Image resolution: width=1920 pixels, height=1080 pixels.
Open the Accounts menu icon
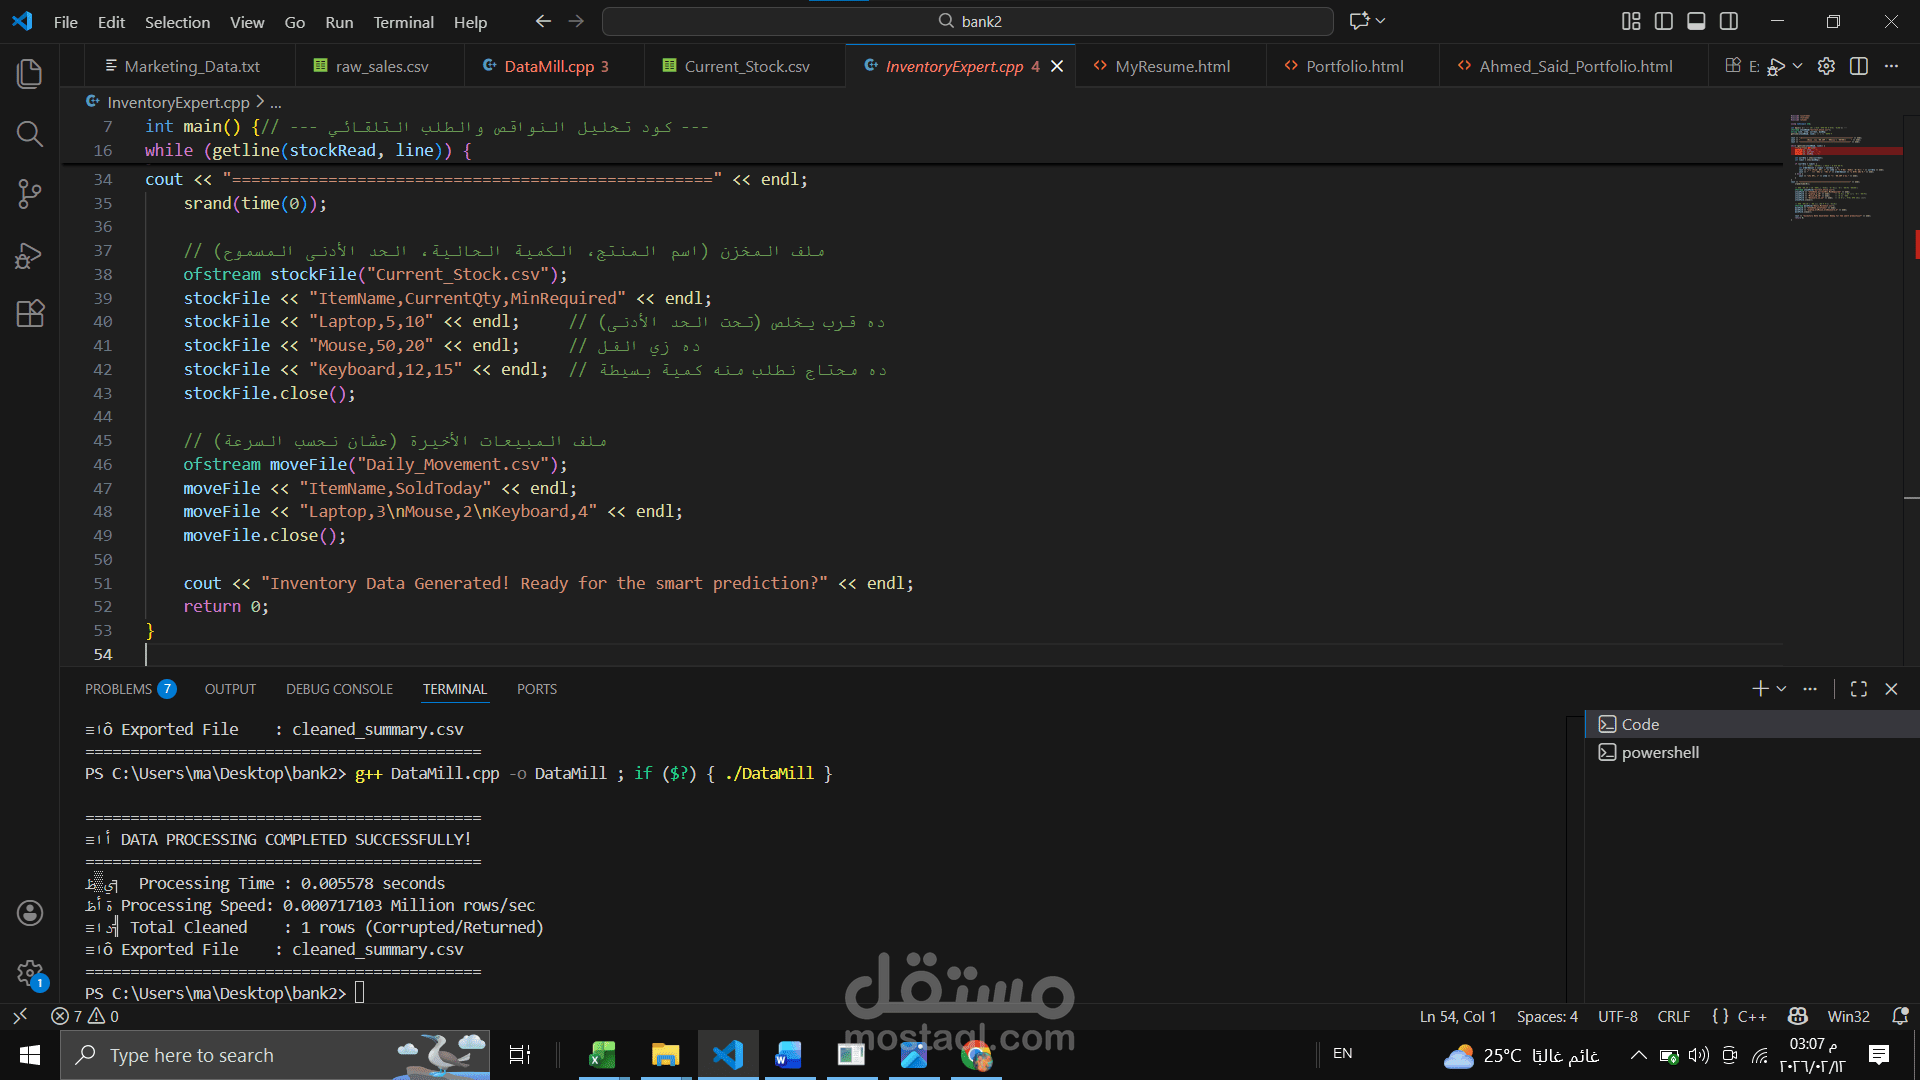(x=30, y=912)
